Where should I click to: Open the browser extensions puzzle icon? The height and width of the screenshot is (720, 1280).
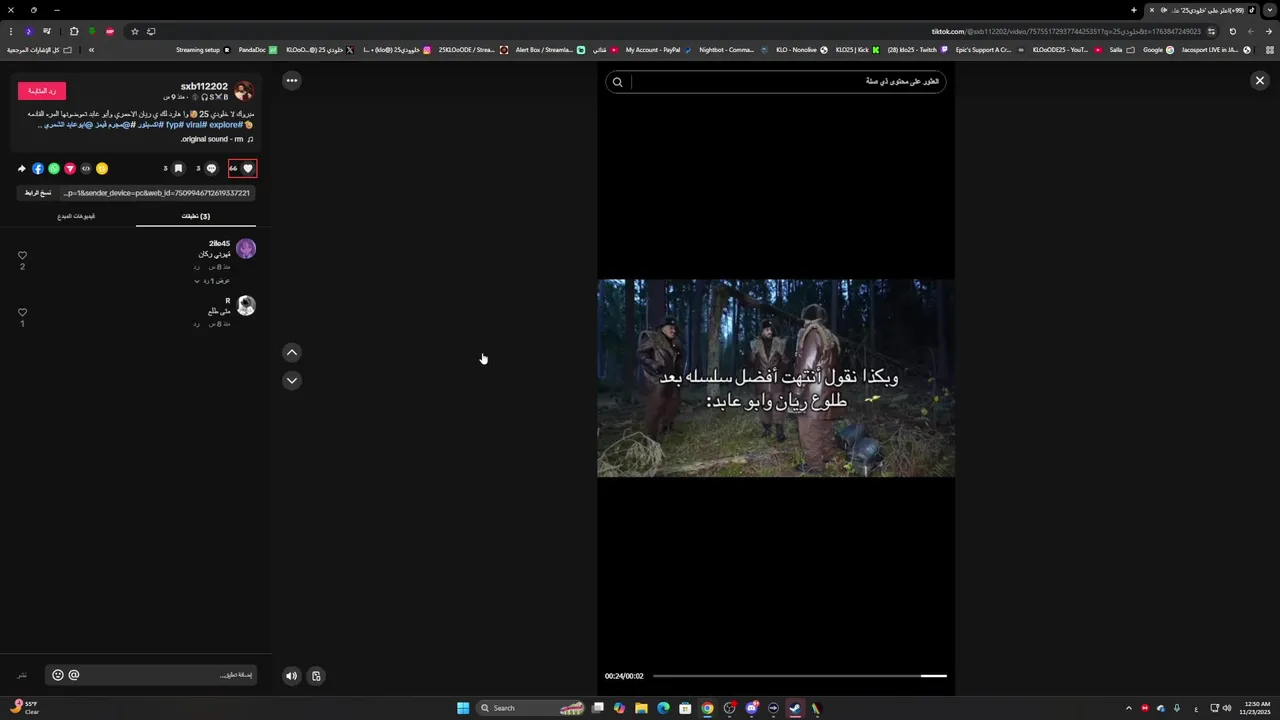[x=74, y=31]
